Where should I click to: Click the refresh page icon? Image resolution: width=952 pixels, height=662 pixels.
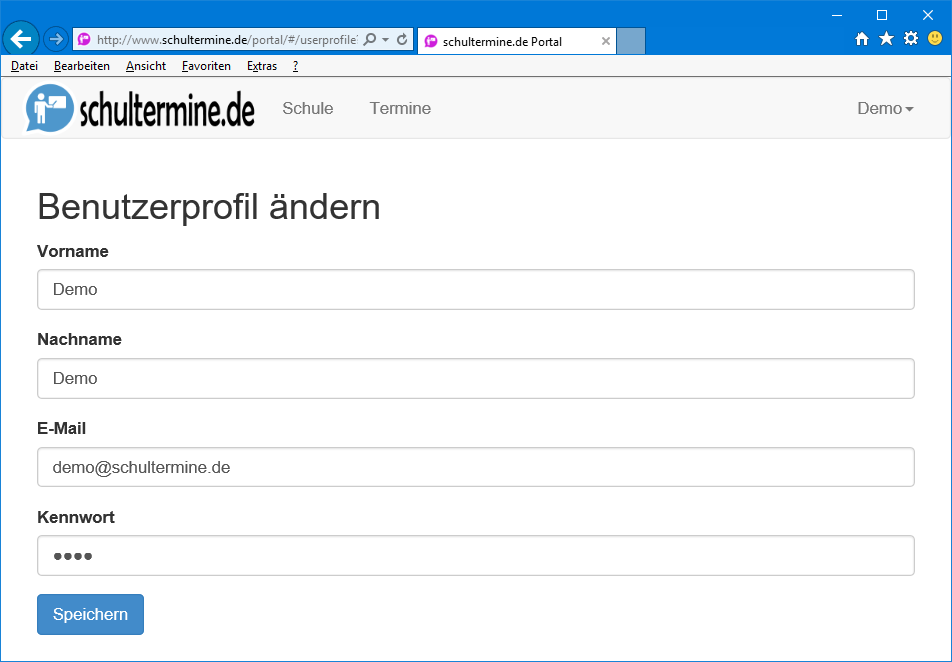coord(402,39)
